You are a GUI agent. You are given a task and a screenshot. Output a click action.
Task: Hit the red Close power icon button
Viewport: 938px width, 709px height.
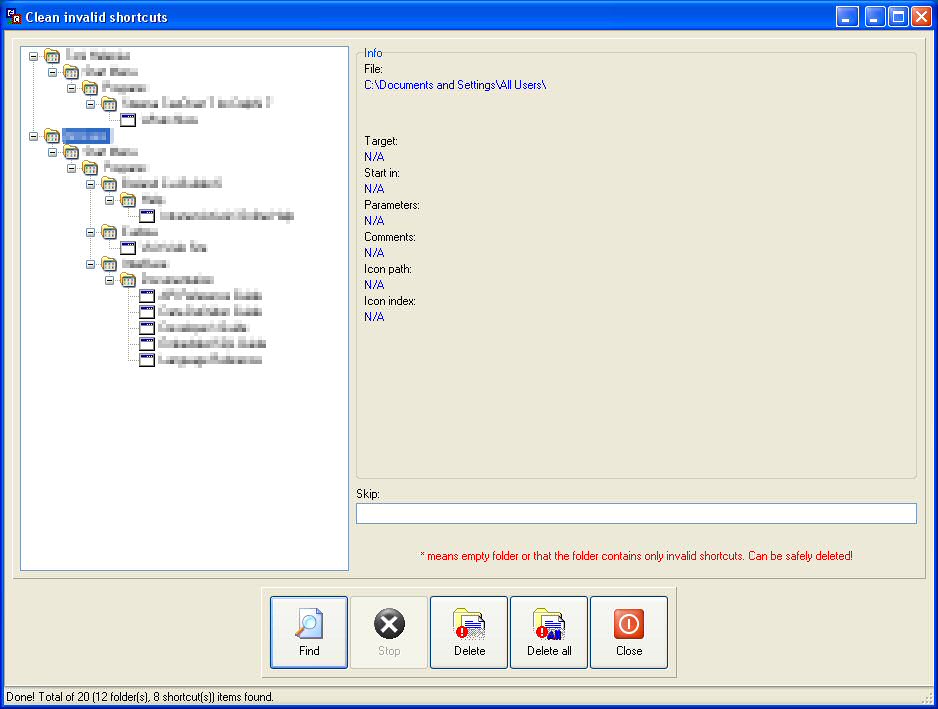[x=629, y=632]
